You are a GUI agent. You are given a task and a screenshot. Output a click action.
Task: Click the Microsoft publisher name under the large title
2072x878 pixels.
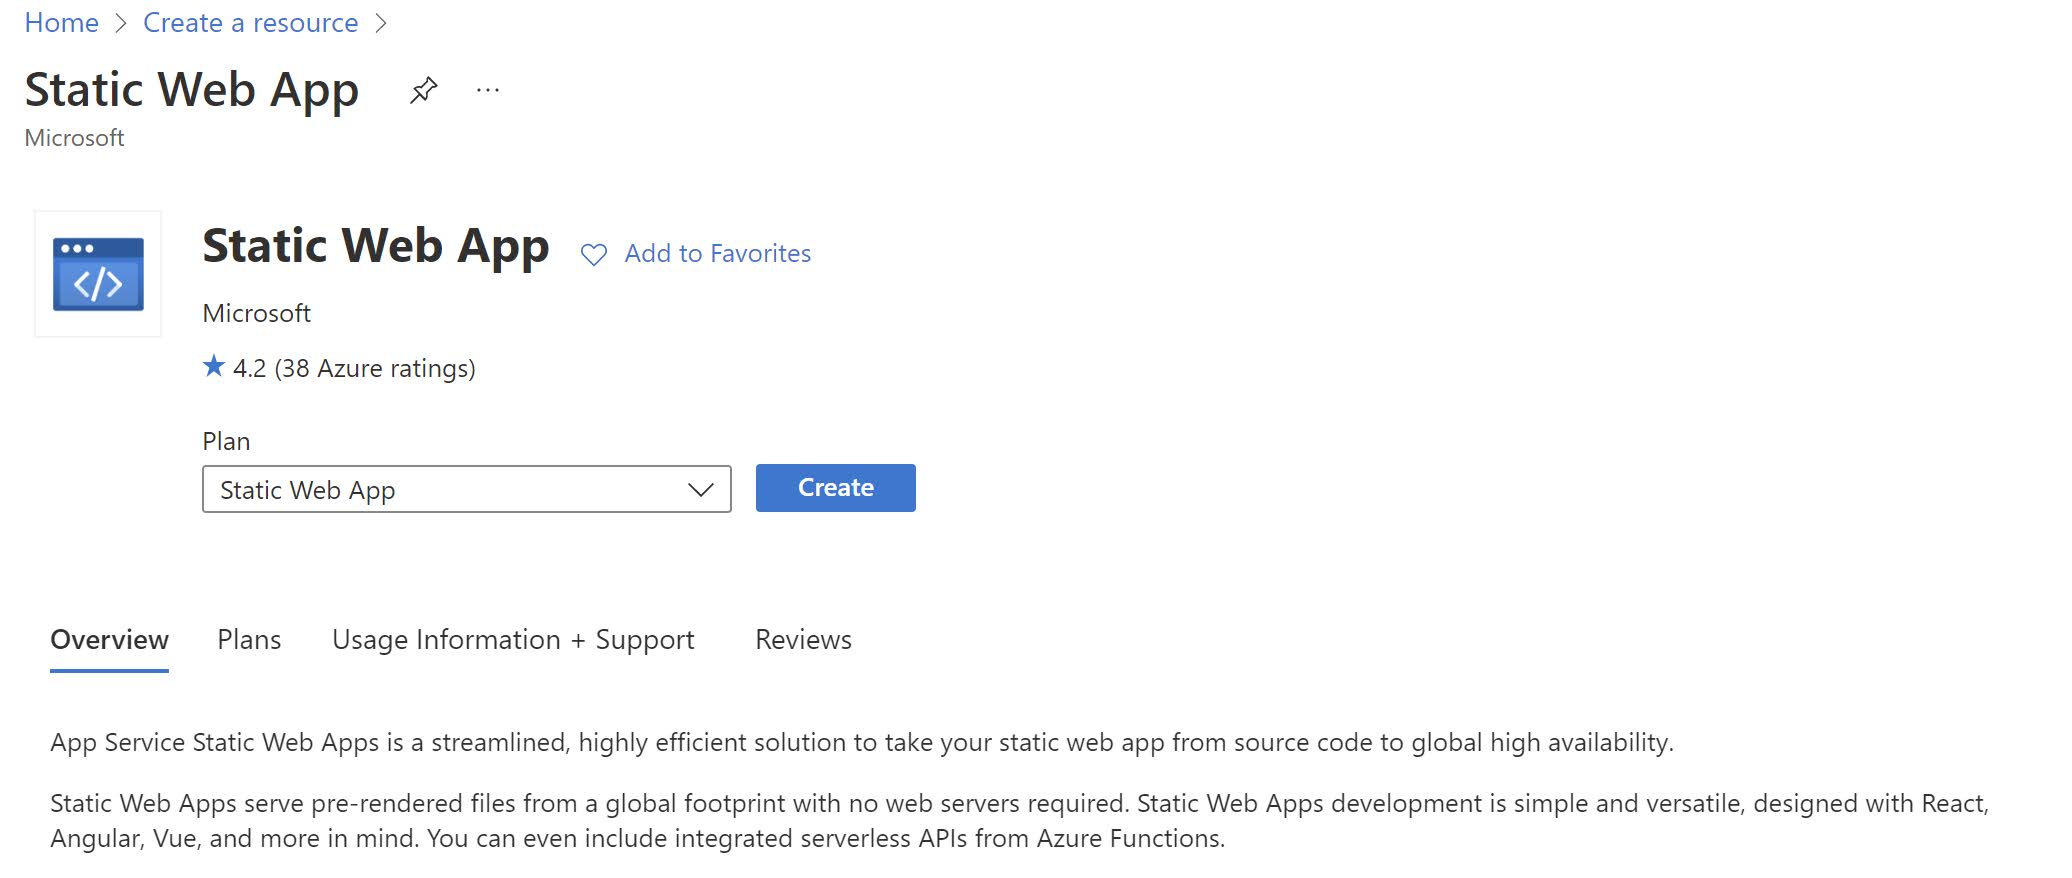click(x=257, y=314)
